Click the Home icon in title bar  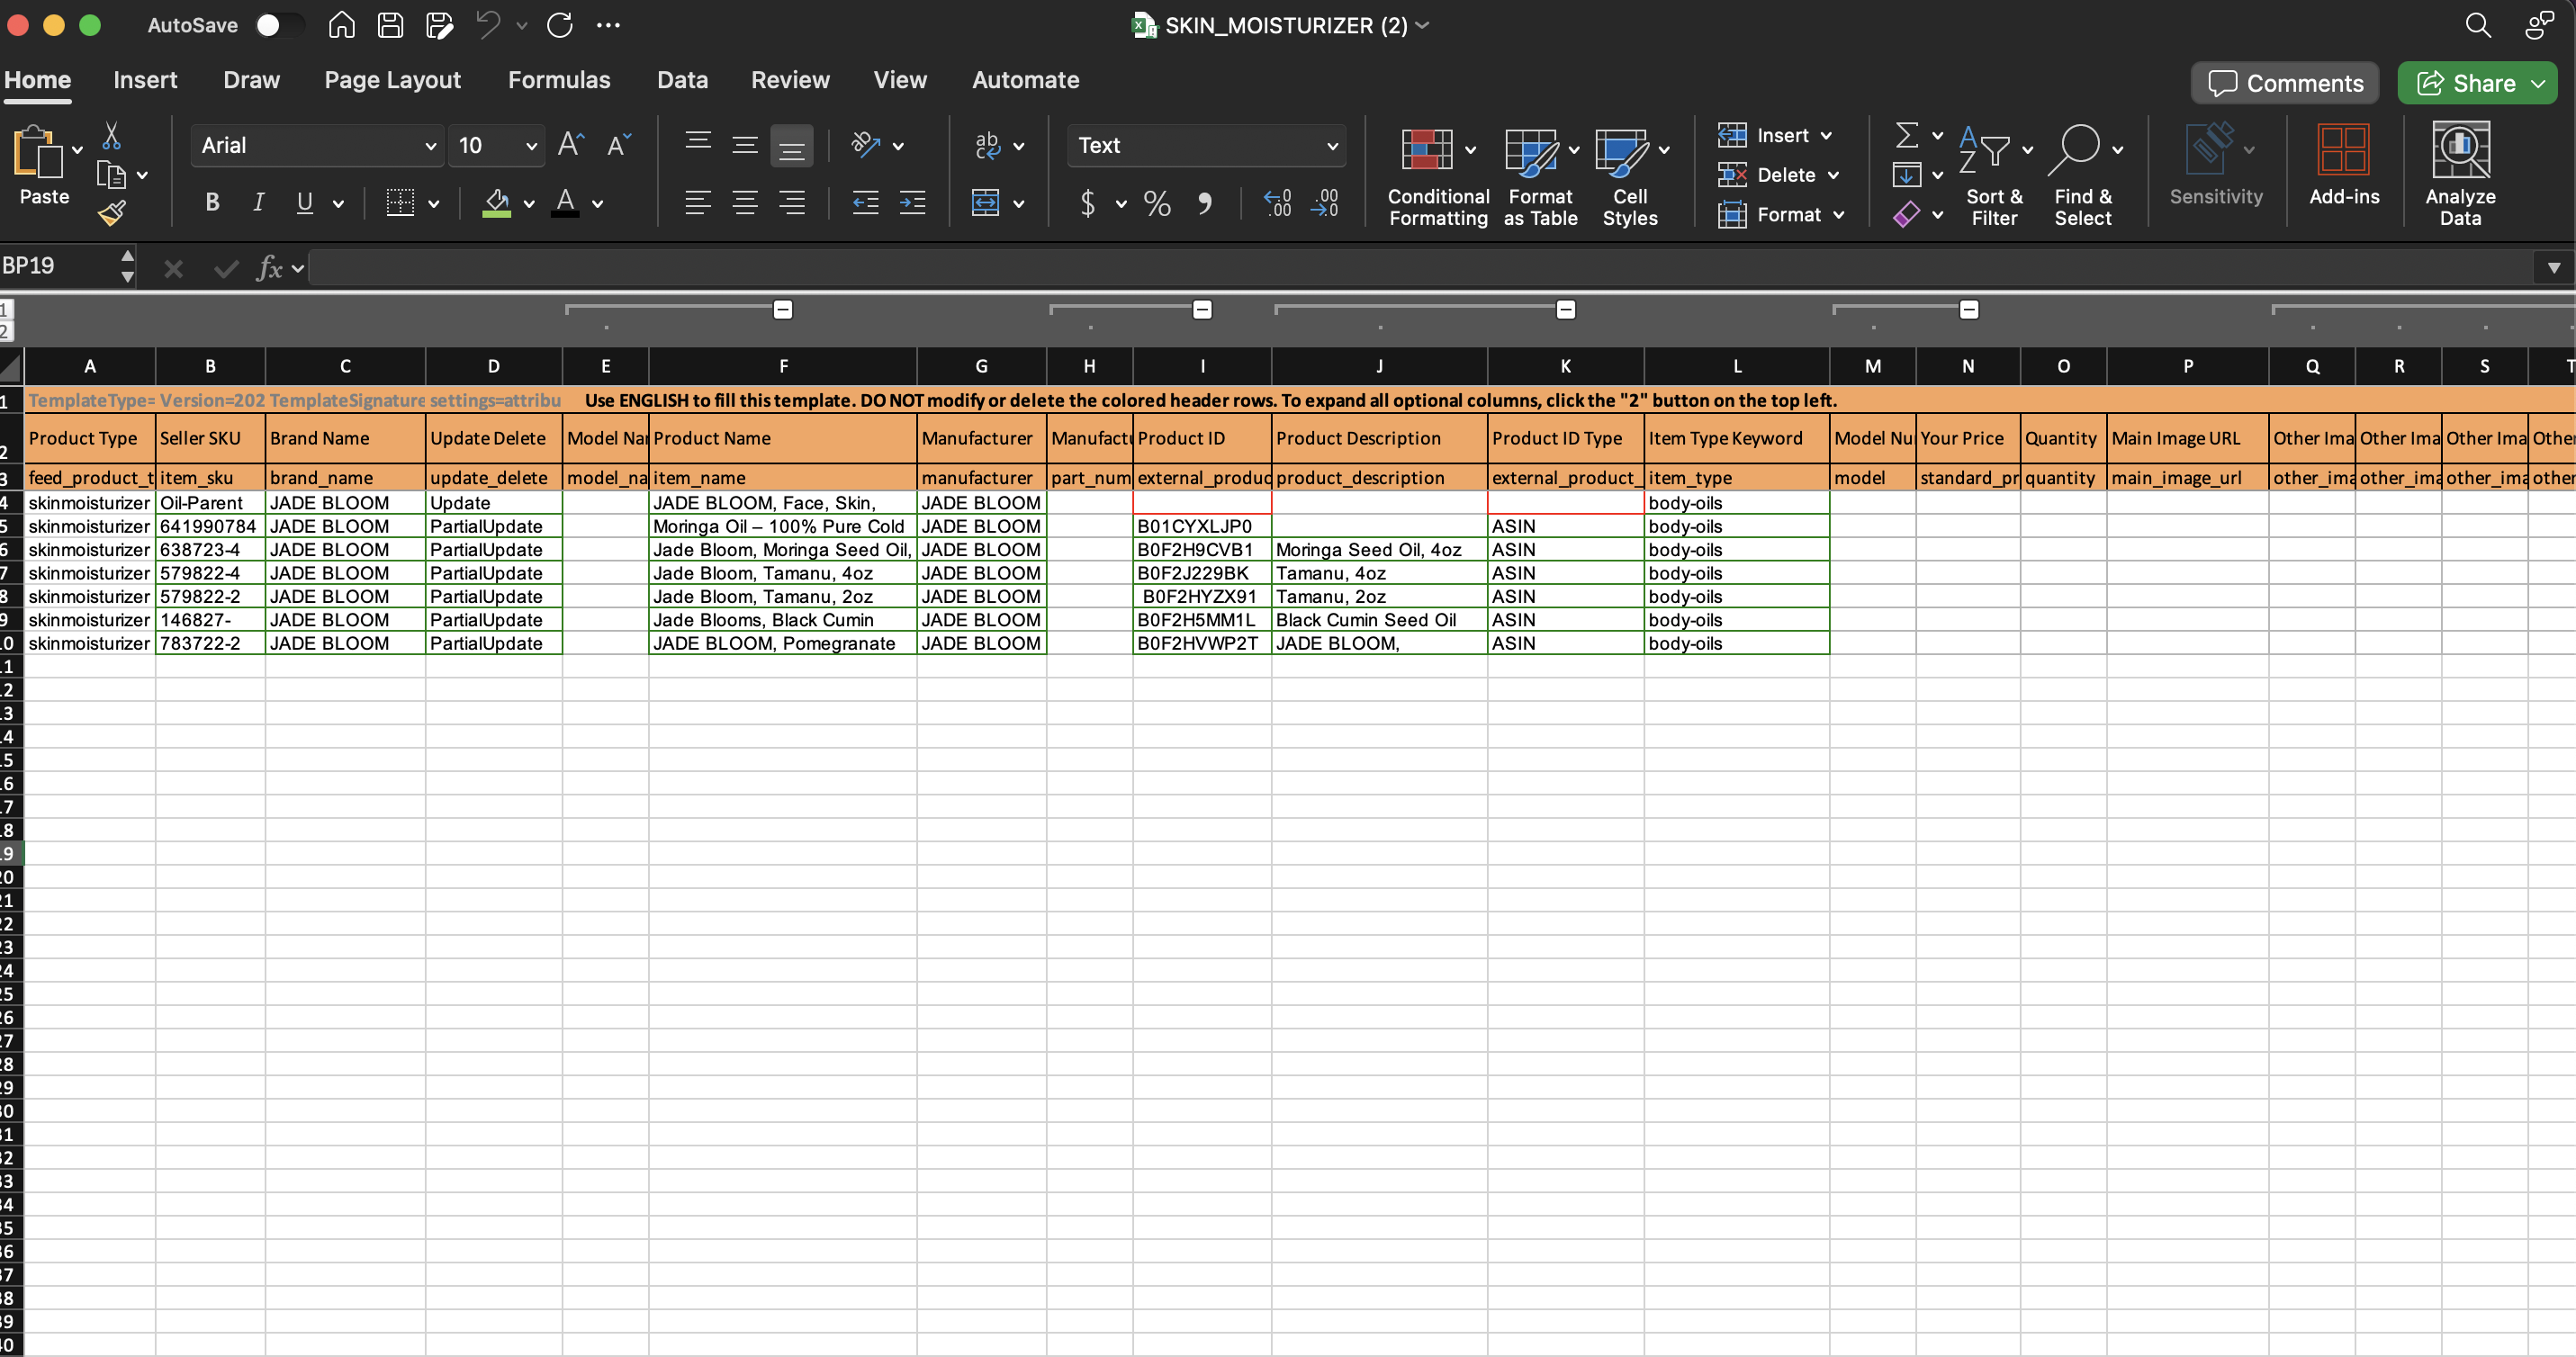click(341, 25)
